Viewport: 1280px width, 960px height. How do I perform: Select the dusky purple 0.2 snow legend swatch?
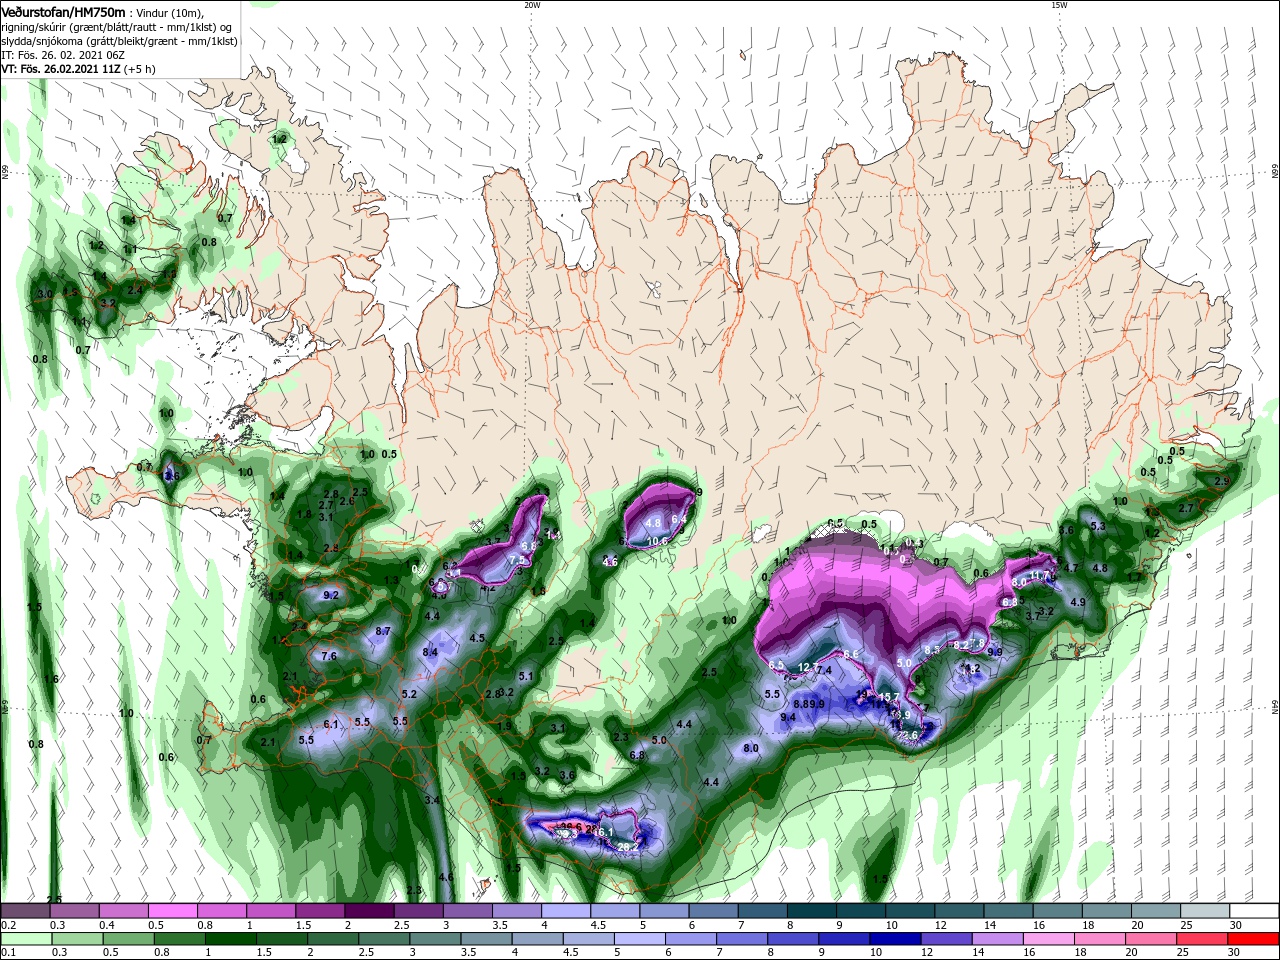tap(24, 911)
